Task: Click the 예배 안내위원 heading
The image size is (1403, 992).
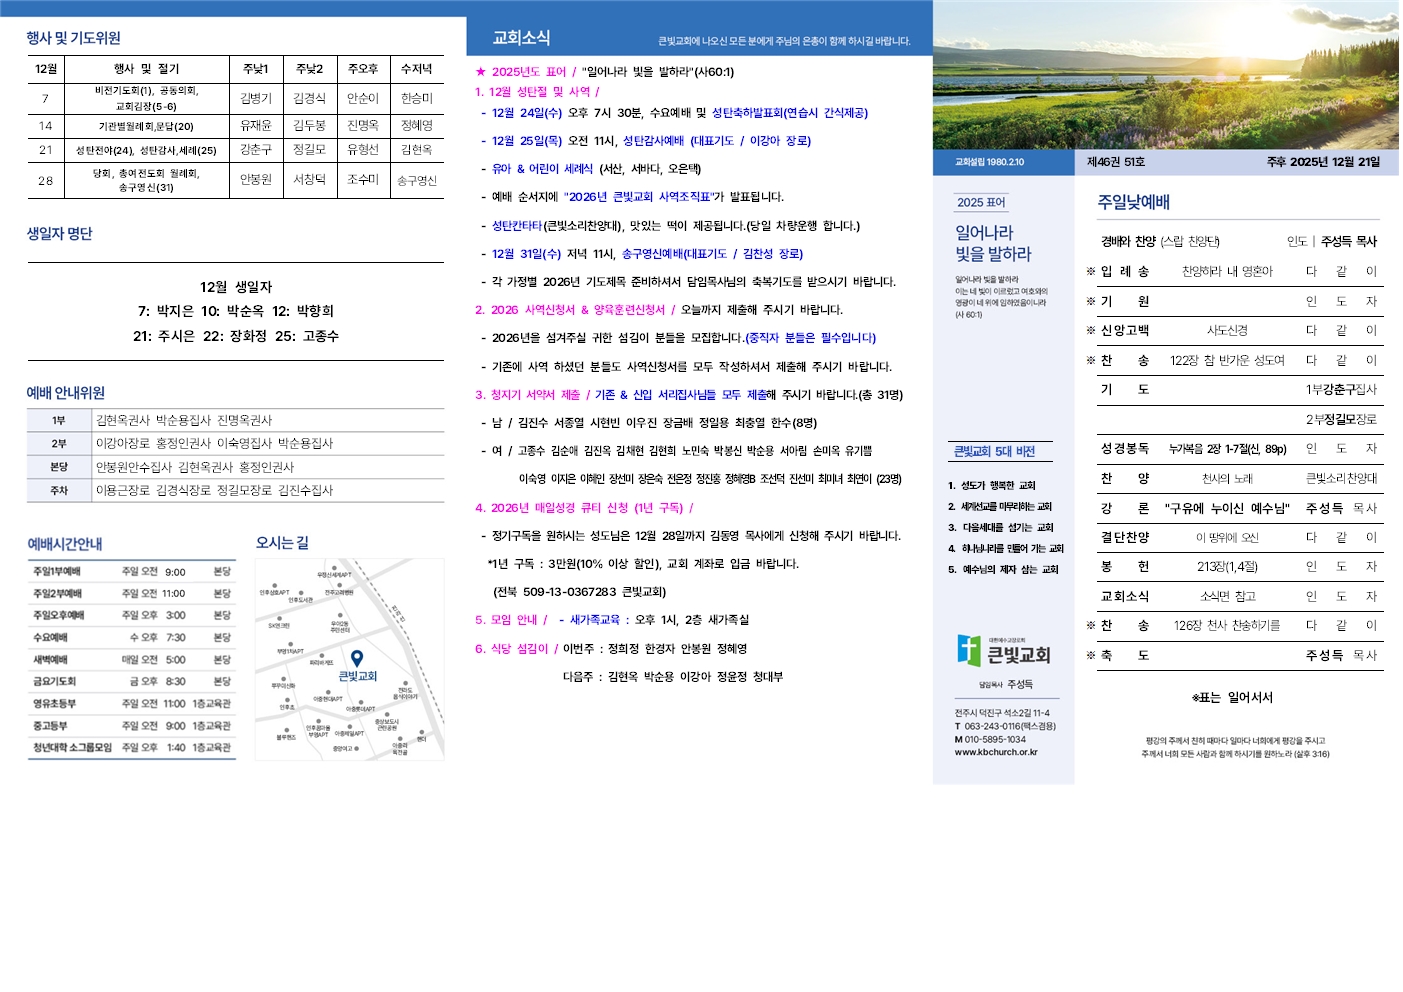Action: click(x=65, y=393)
